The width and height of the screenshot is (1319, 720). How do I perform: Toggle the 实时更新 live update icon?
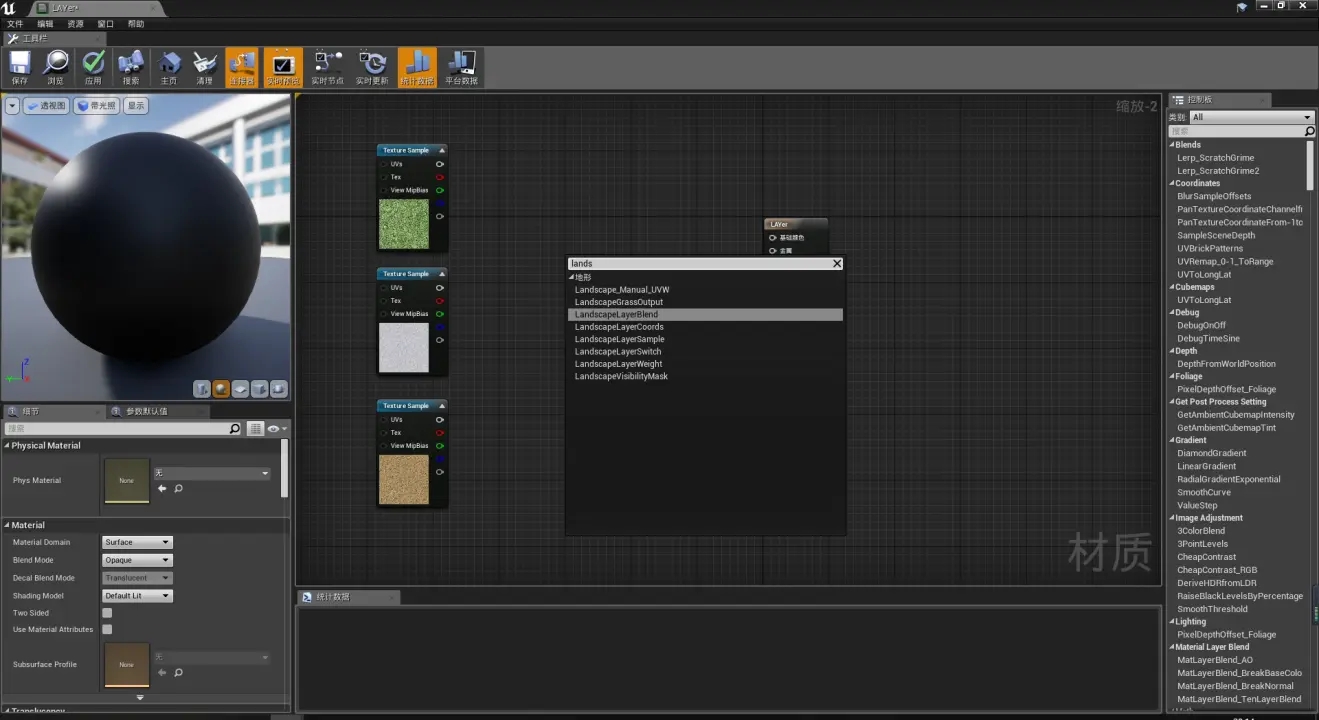[372, 67]
